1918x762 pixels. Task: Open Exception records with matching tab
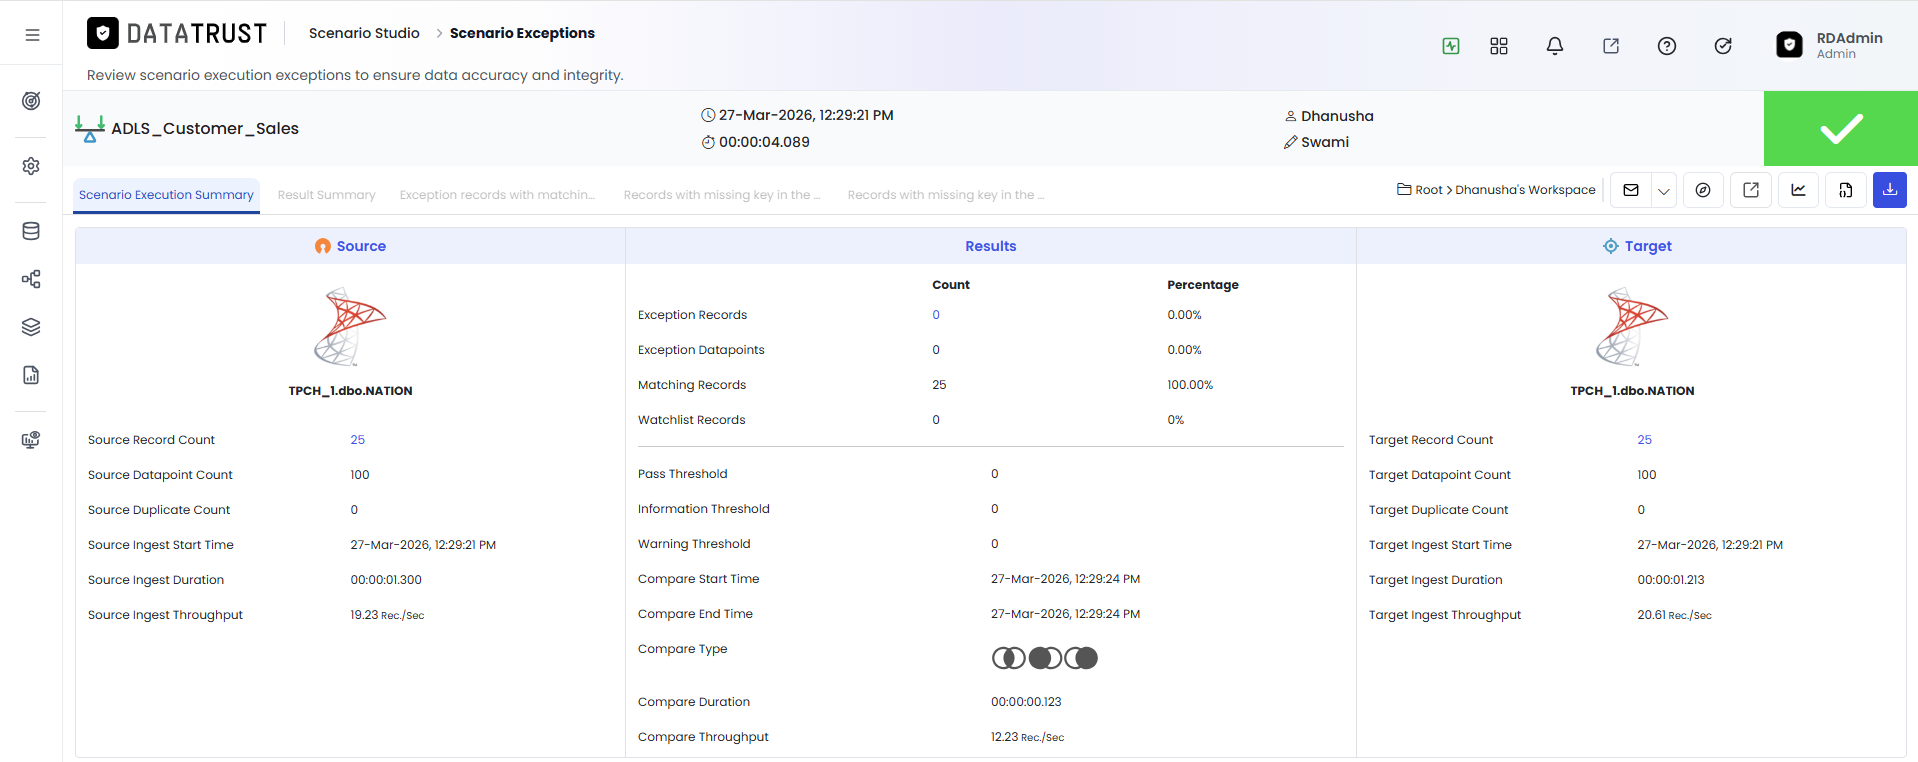pyautogui.click(x=497, y=195)
